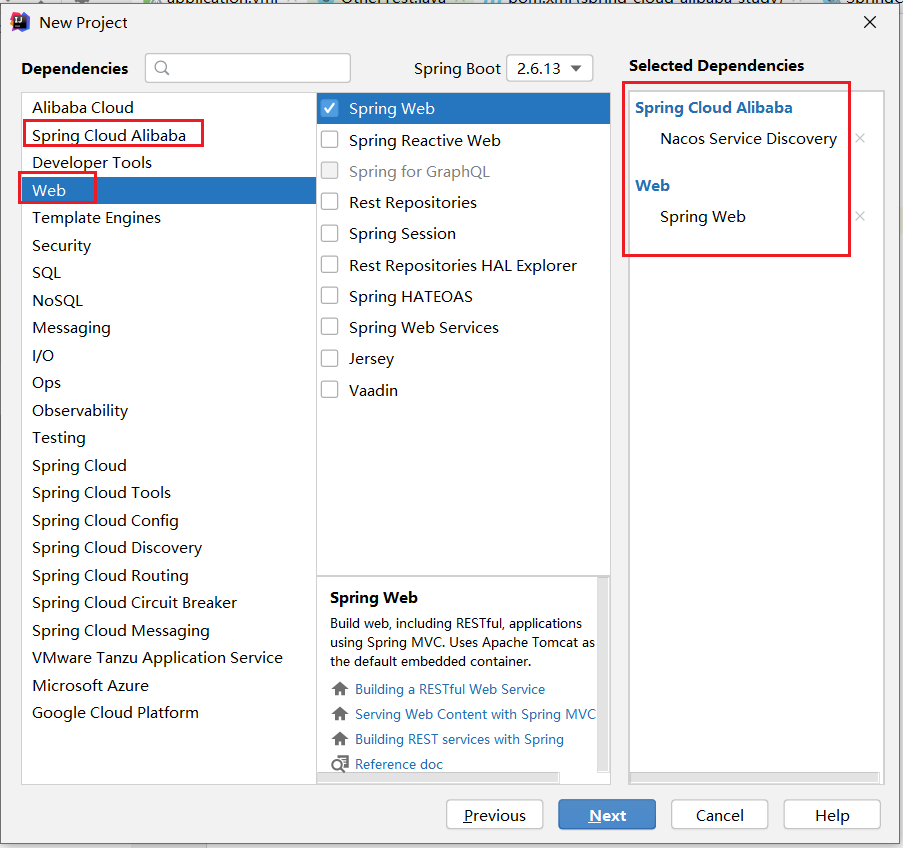
Task: Select the Developer Tools category
Action: (x=169, y=162)
